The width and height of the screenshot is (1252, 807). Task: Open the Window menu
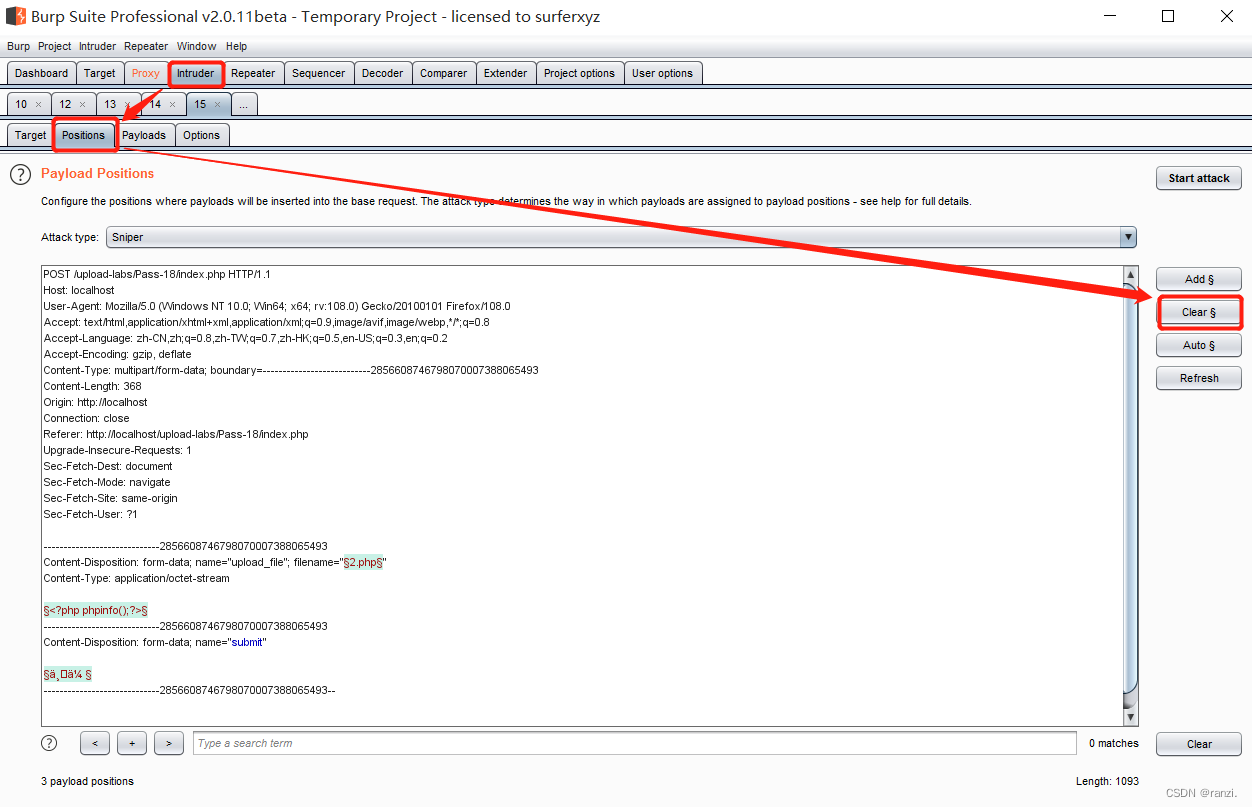tap(196, 46)
